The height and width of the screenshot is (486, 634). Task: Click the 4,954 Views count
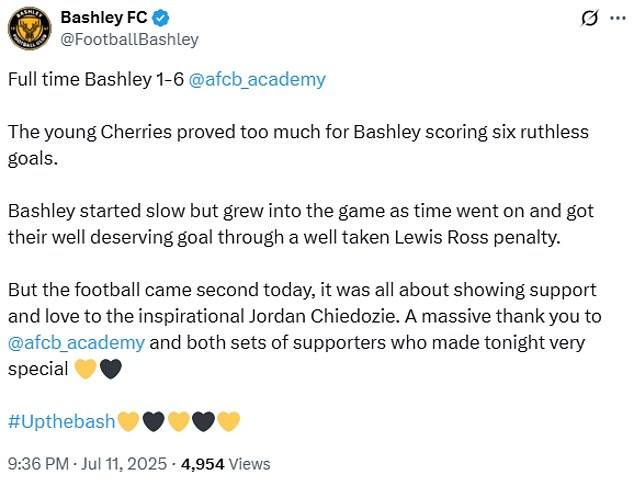click(x=226, y=464)
